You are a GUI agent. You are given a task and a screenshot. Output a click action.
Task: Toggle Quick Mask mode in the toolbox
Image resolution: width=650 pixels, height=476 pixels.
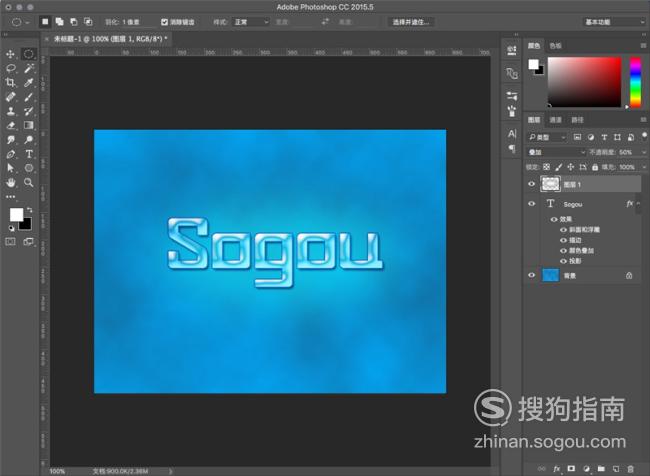click(x=11, y=242)
